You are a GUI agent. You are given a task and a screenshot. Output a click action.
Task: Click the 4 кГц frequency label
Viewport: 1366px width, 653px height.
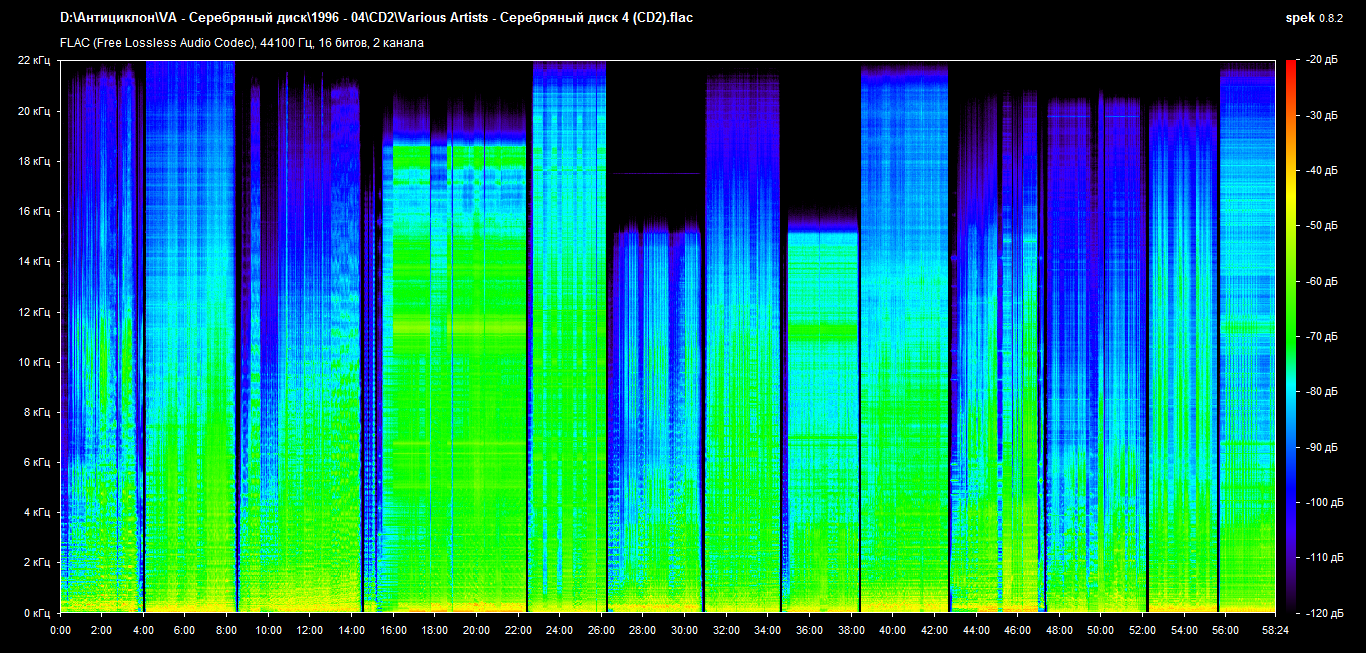[x=37, y=512]
